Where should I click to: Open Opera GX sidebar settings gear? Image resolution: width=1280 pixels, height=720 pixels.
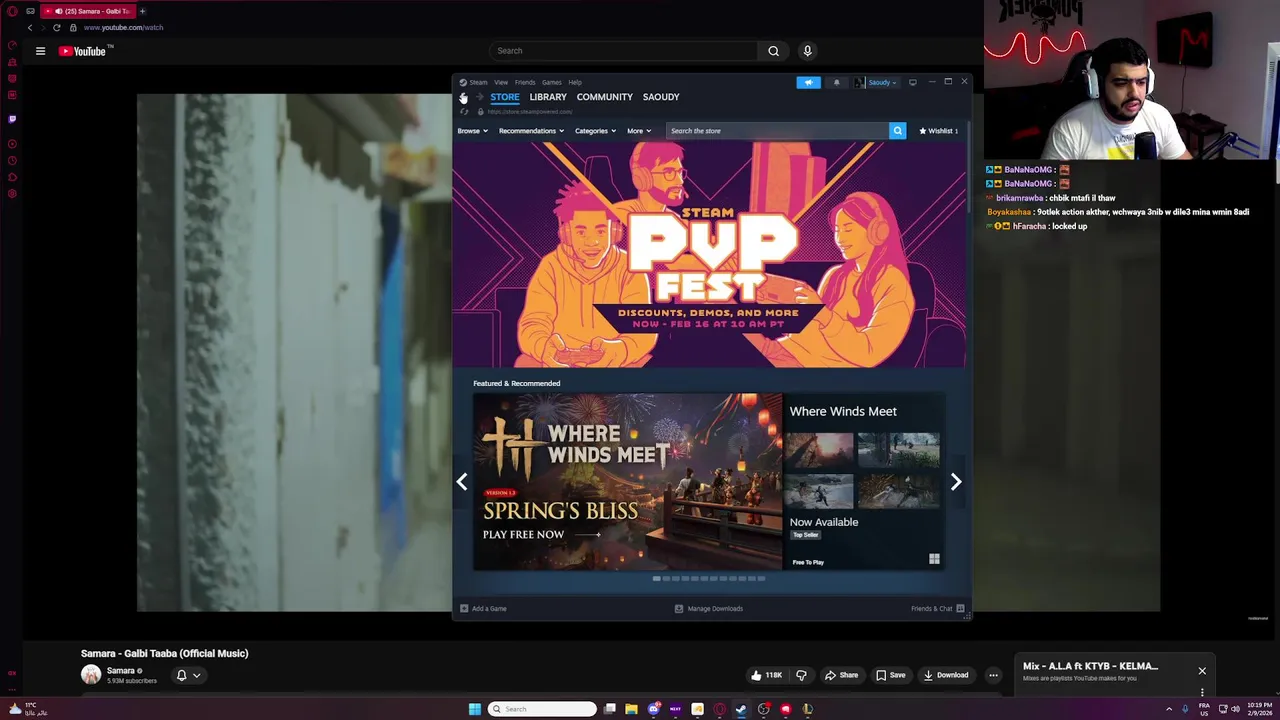click(x=12, y=194)
